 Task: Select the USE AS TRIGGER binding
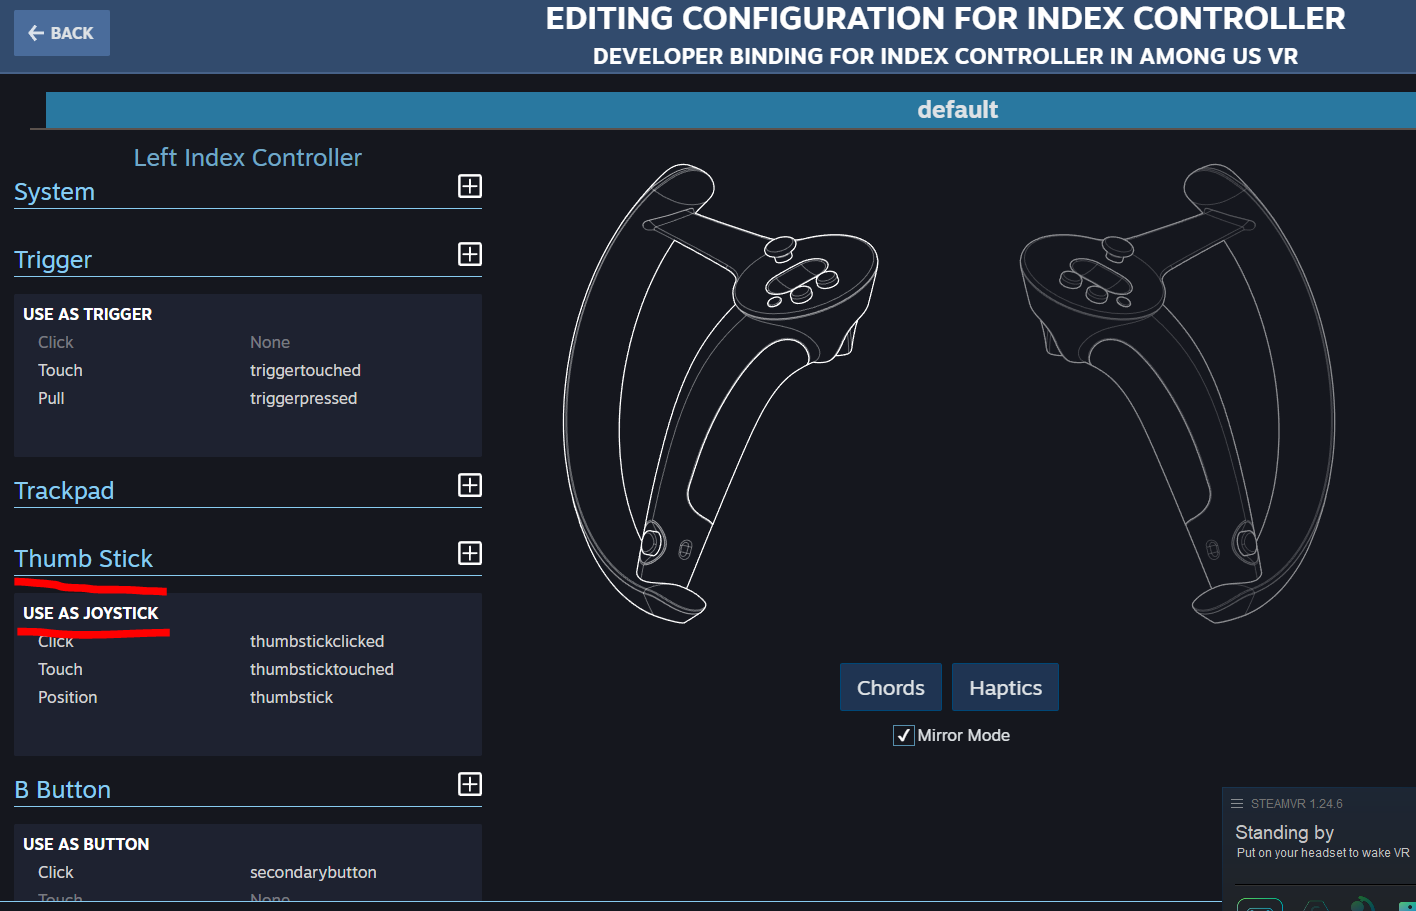[88, 314]
